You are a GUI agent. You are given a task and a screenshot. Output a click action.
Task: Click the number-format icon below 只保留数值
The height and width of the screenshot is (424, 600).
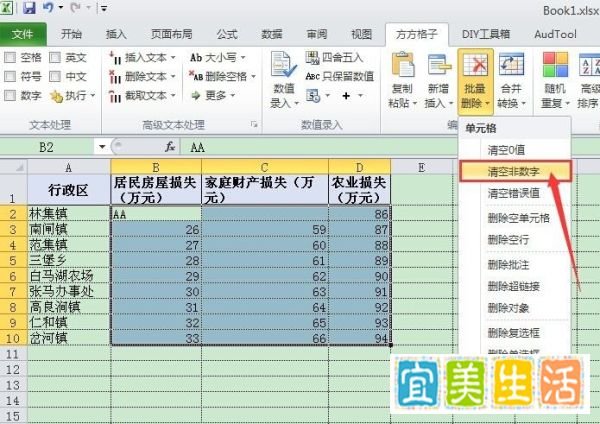pyautogui.click(x=313, y=96)
